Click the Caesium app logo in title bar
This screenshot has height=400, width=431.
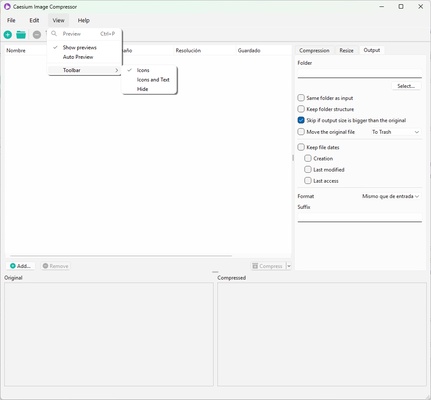pos(7,7)
